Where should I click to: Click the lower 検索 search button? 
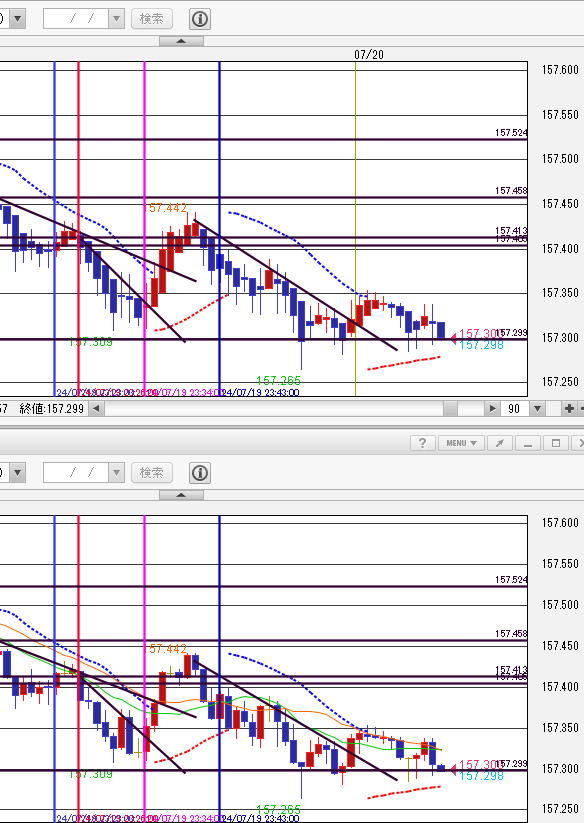152,473
